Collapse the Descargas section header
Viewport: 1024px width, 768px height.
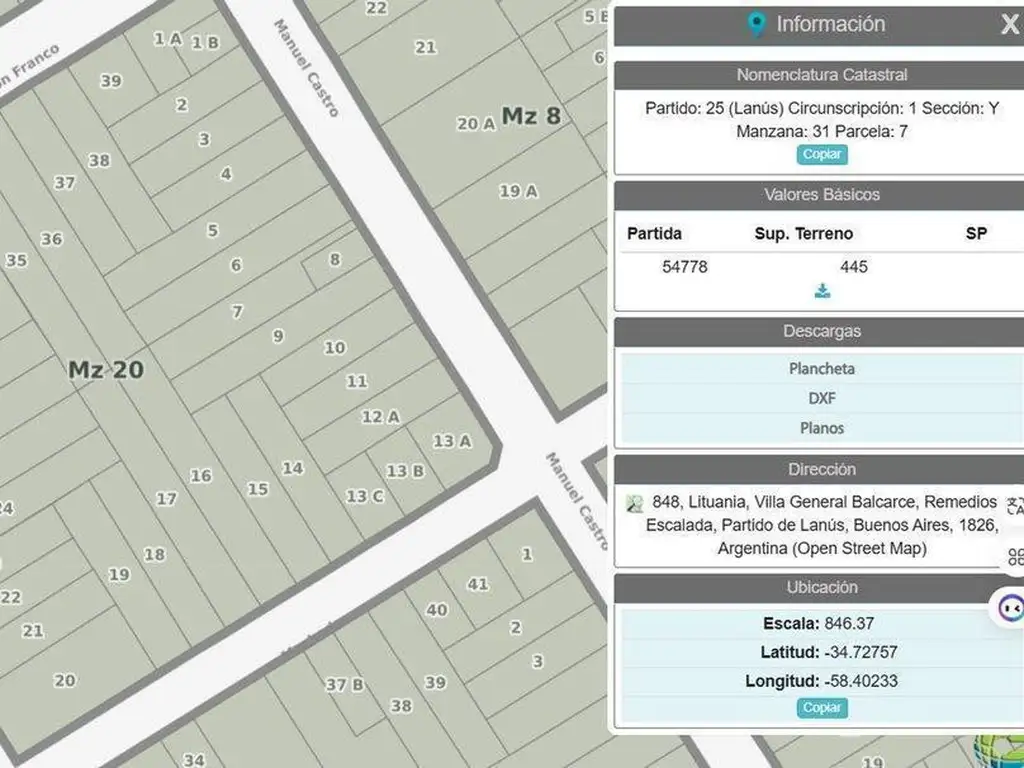pos(821,331)
